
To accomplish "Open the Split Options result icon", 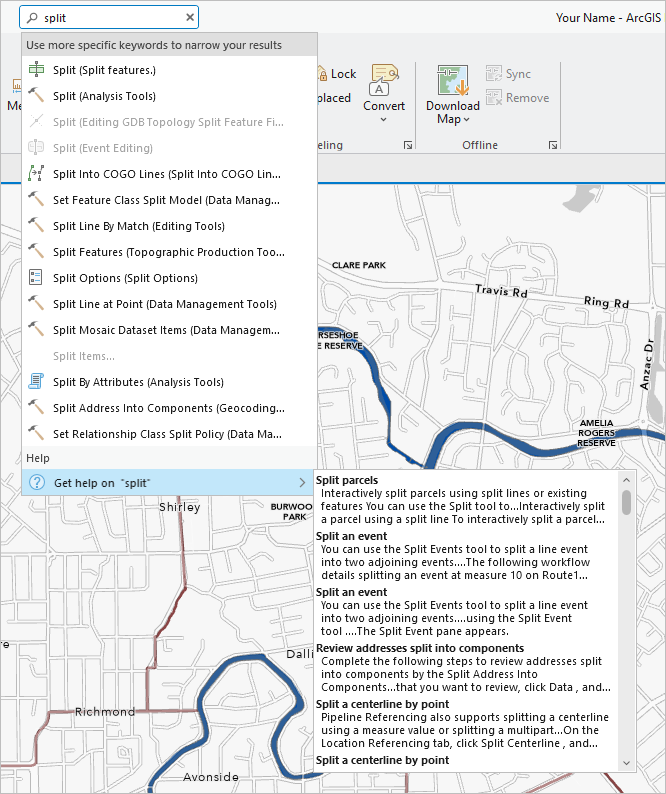I will pyautogui.click(x=37, y=278).
